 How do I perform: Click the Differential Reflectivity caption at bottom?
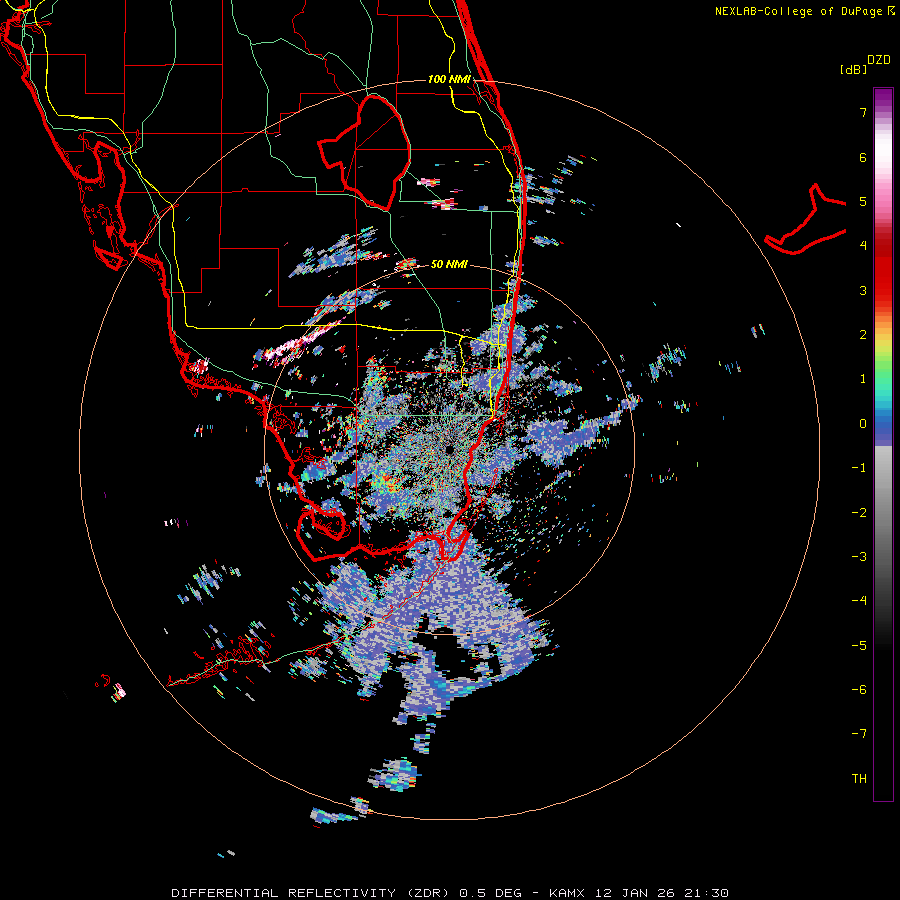450,893
